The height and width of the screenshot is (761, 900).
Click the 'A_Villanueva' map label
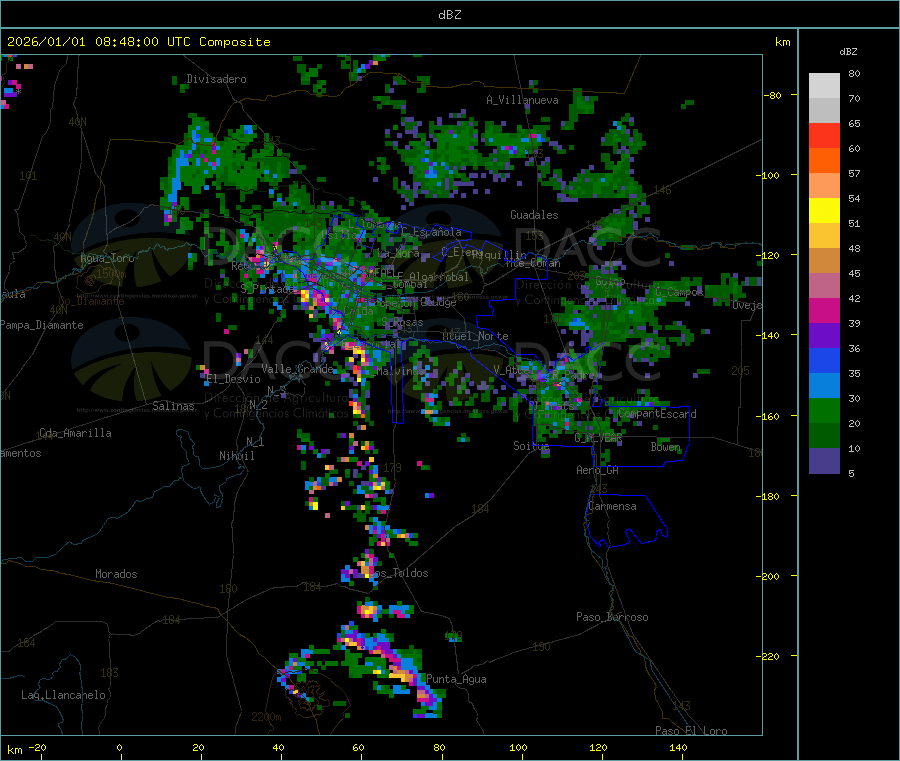[522, 100]
